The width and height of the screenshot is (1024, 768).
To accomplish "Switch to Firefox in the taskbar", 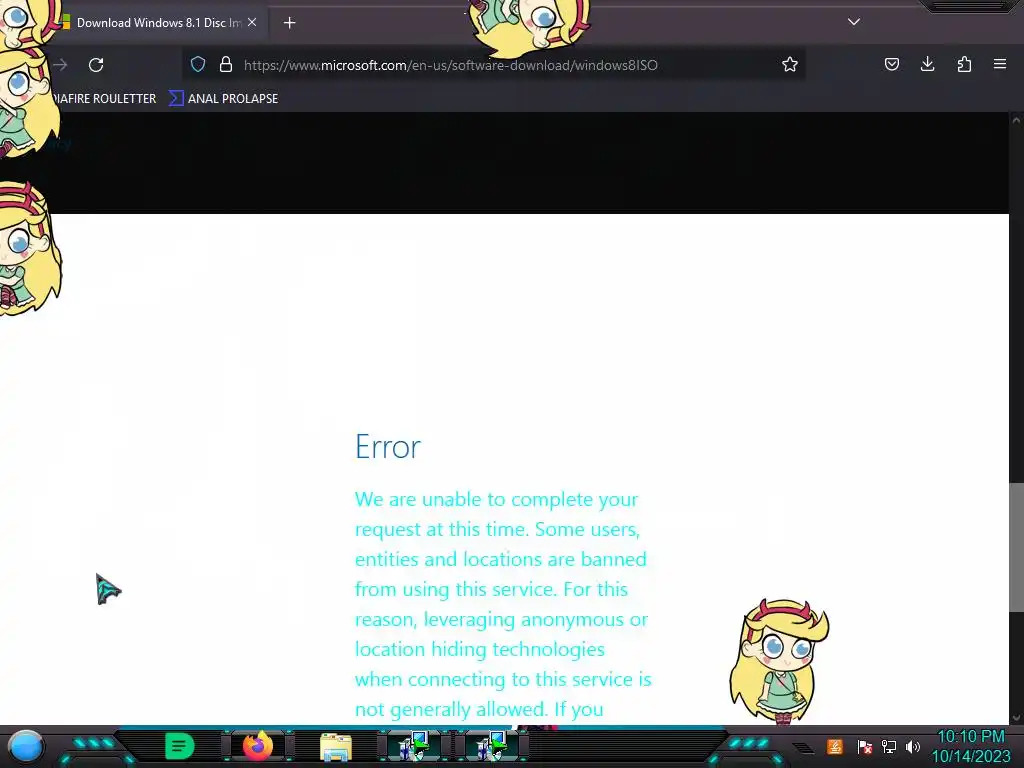I will tap(257, 746).
